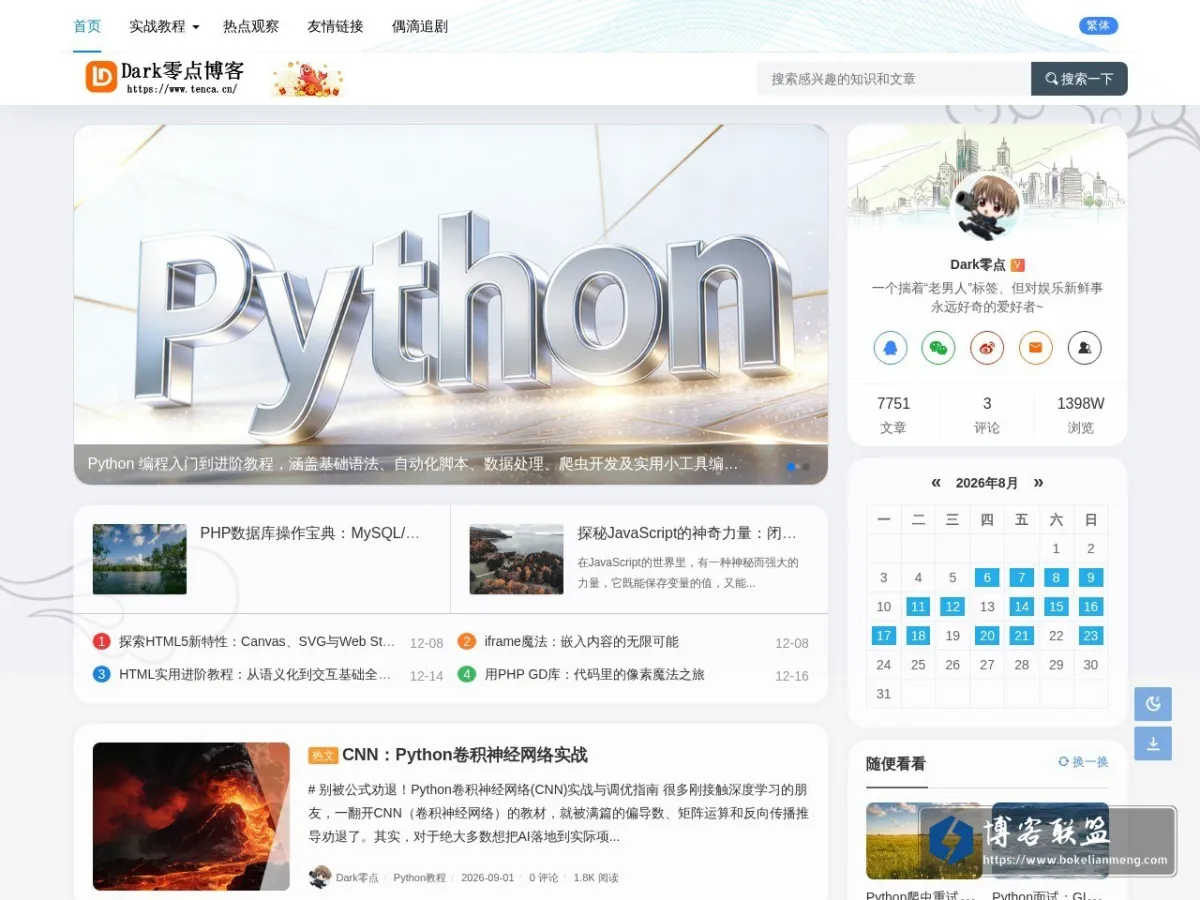Click the Dark零点博客 logo
This screenshot has height=900, width=1200.
(165, 77)
